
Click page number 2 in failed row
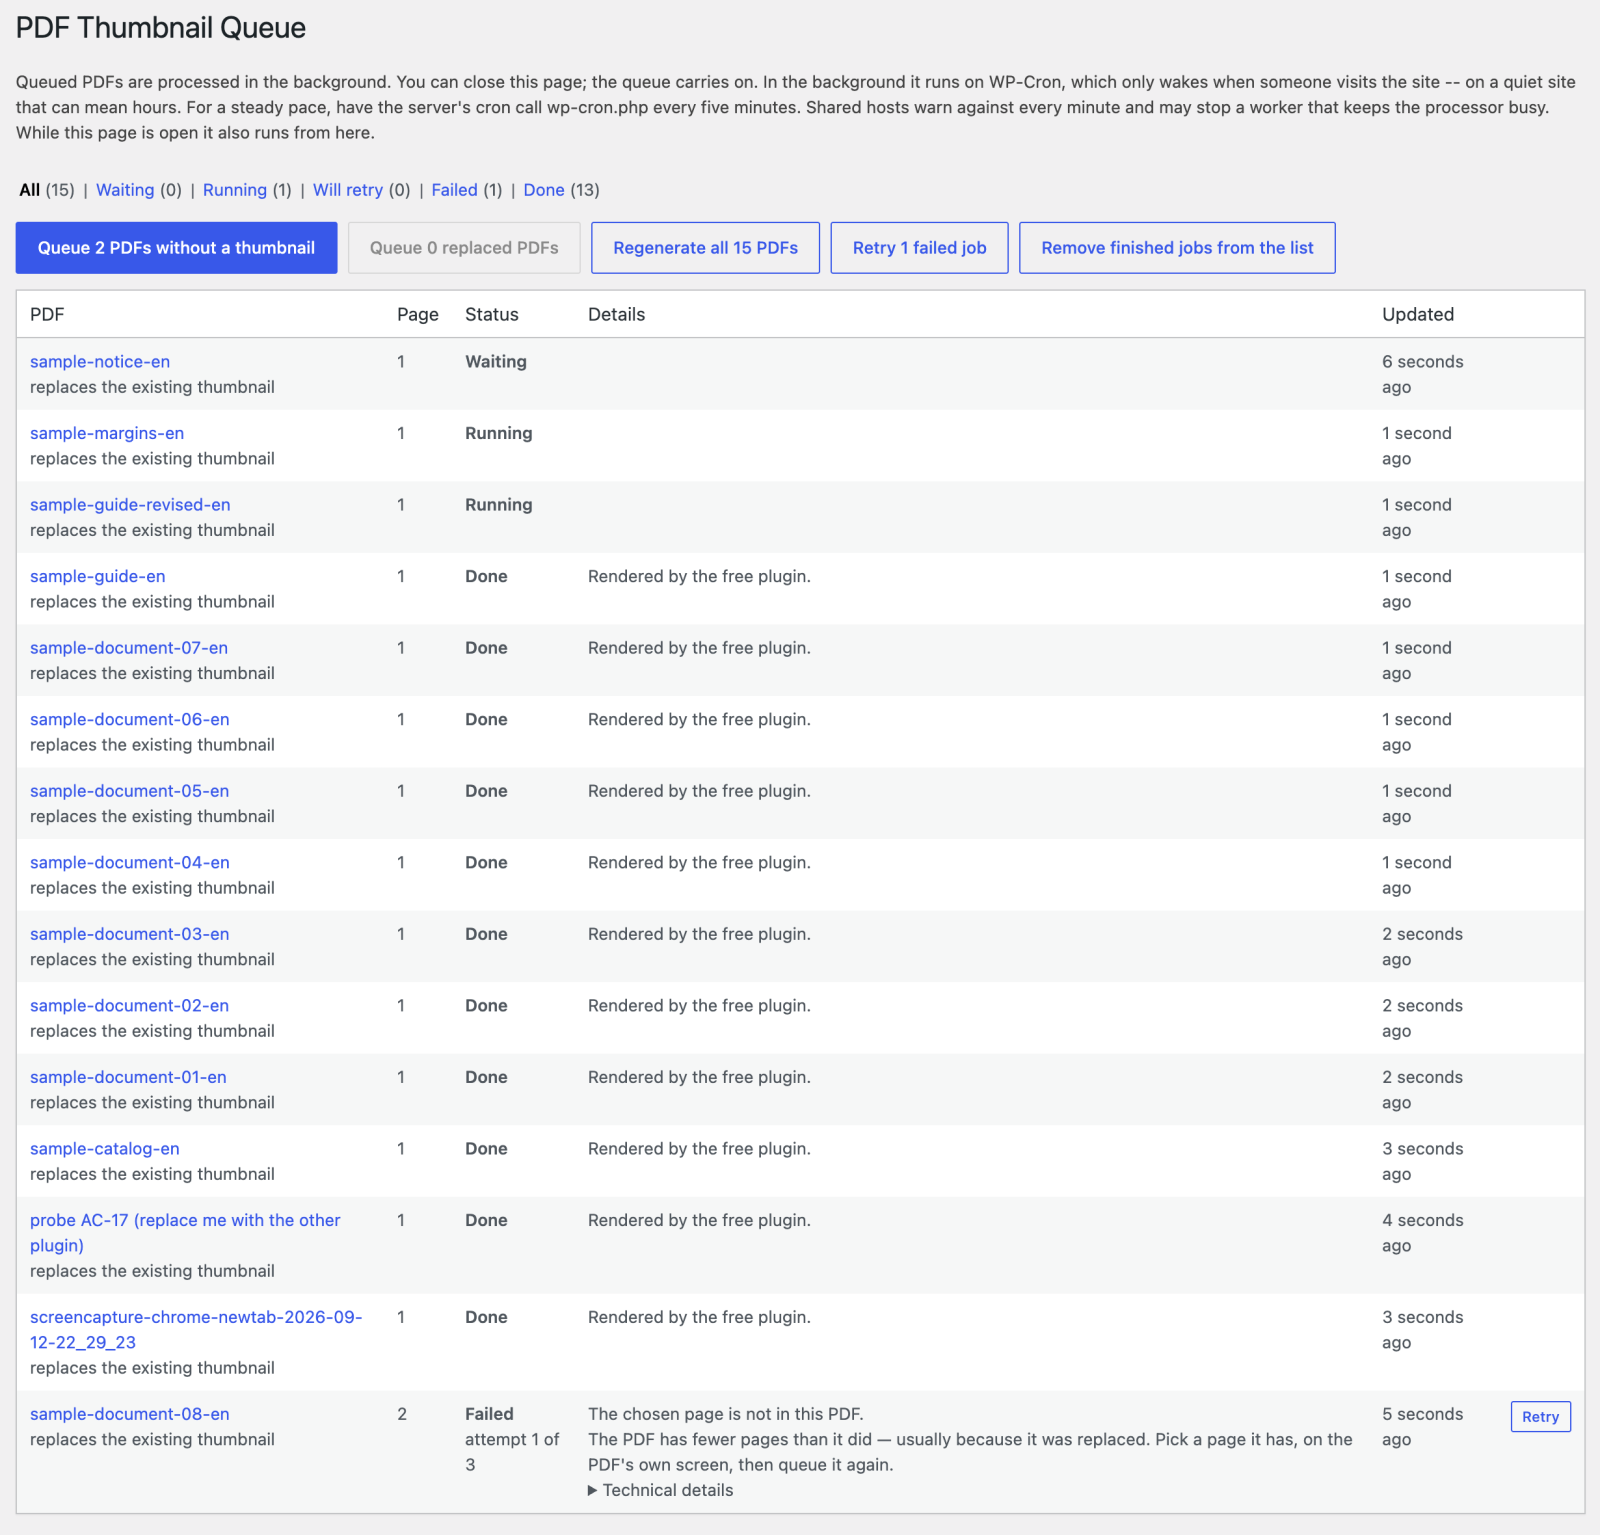(402, 1414)
